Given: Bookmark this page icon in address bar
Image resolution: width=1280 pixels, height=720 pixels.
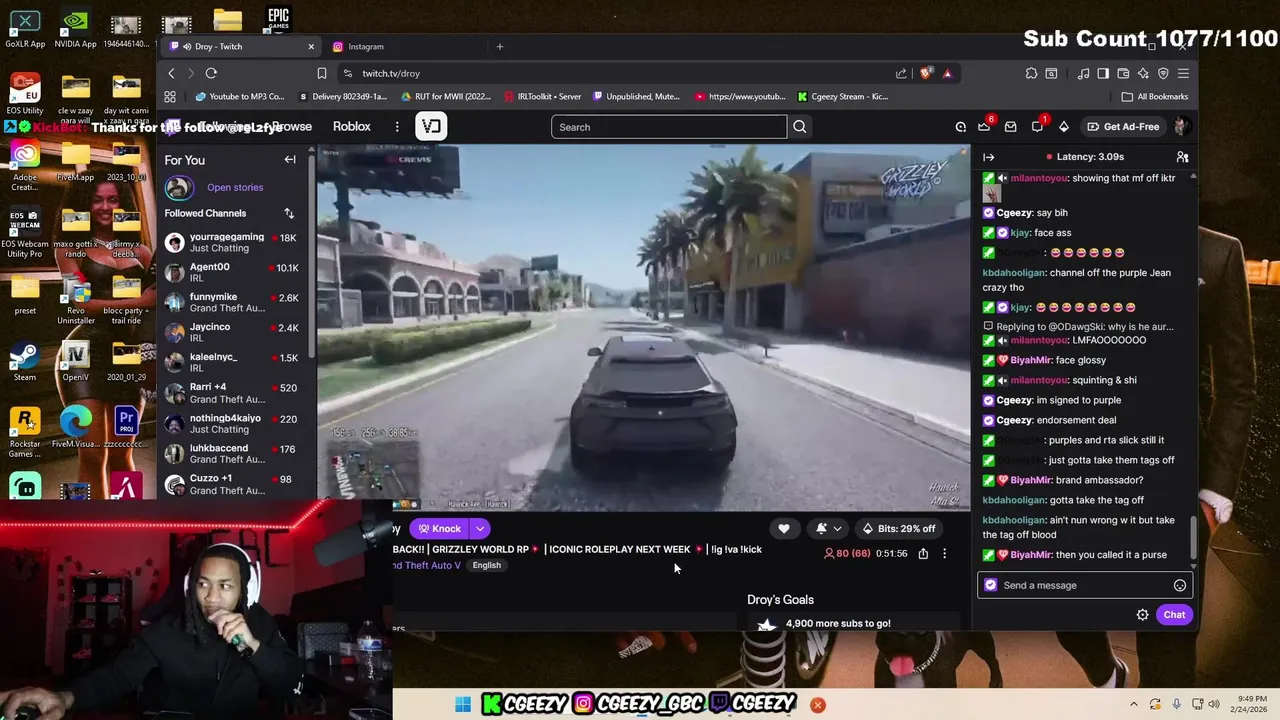Looking at the screenshot, I should click(x=322, y=73).
